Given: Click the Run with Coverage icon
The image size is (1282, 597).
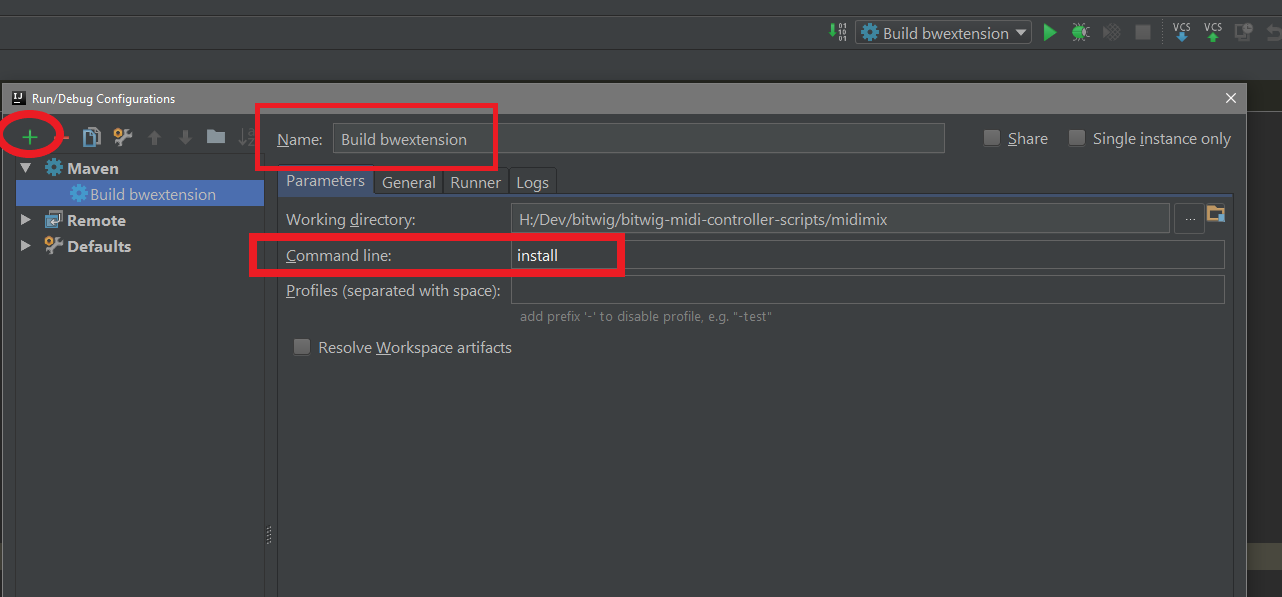Looking at the screenshot, I should point(1111,32).
